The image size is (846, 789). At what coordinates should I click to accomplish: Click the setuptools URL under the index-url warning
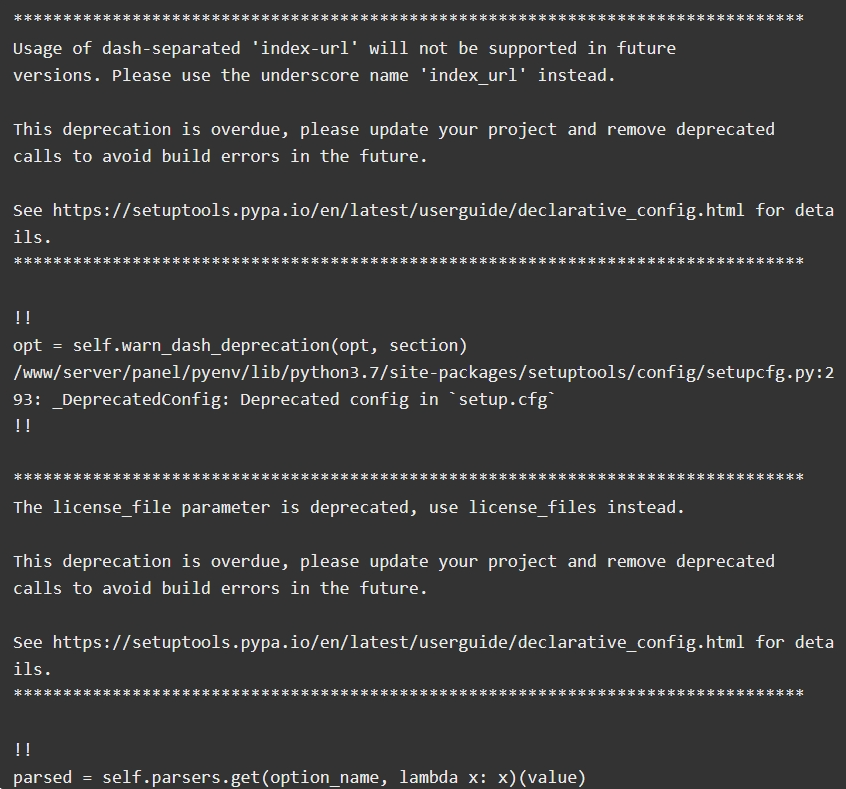398,210
